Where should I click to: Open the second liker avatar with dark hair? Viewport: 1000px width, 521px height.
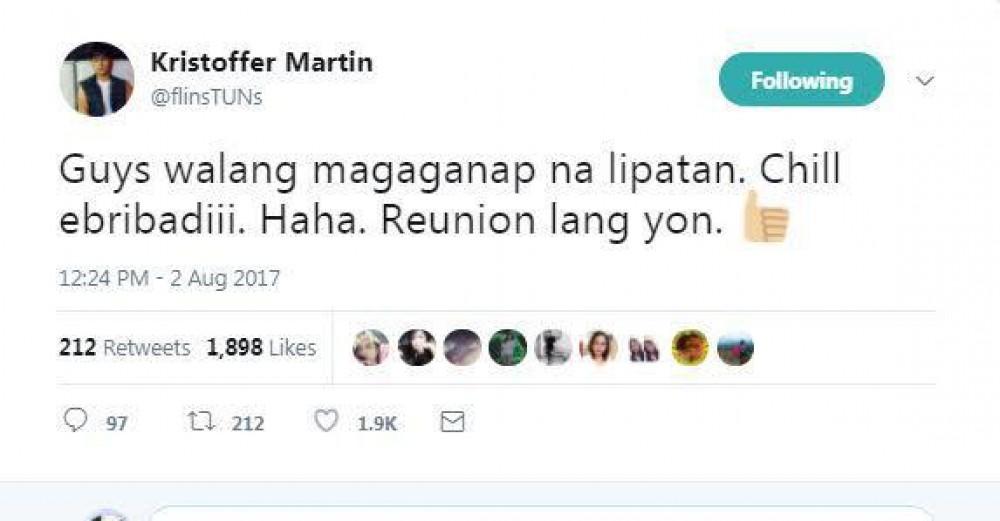pos(416,347)
